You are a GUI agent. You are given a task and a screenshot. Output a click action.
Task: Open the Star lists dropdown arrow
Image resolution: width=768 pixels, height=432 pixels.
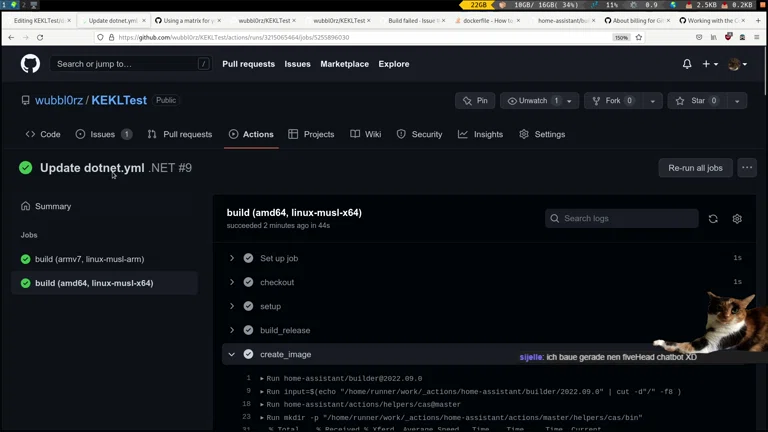pyautogui.click(x=737, y=100)
